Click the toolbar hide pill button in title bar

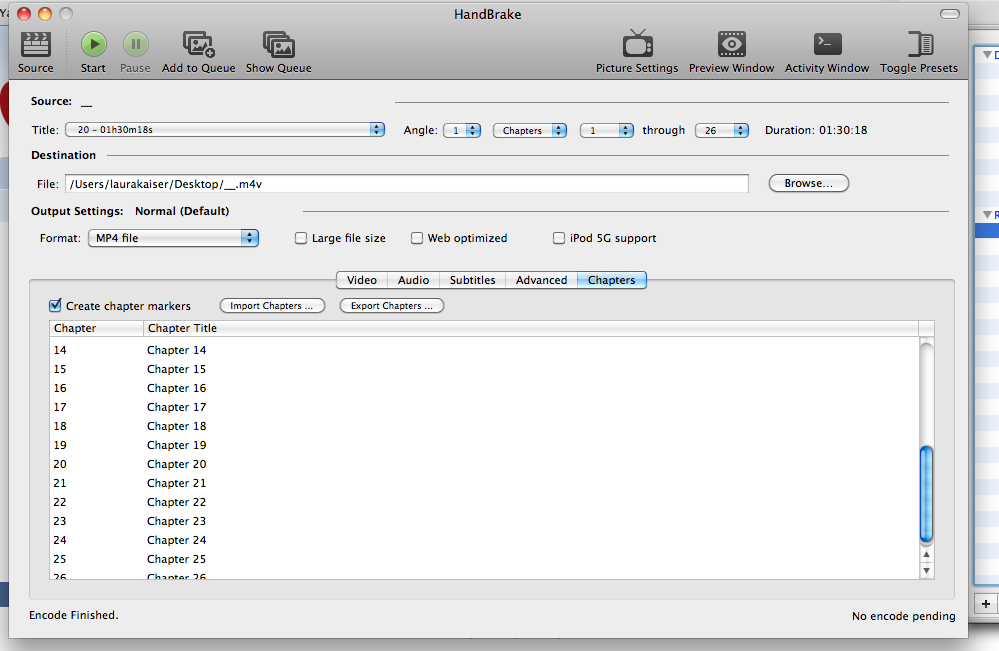pyautogui.click(x=949, y=14)
